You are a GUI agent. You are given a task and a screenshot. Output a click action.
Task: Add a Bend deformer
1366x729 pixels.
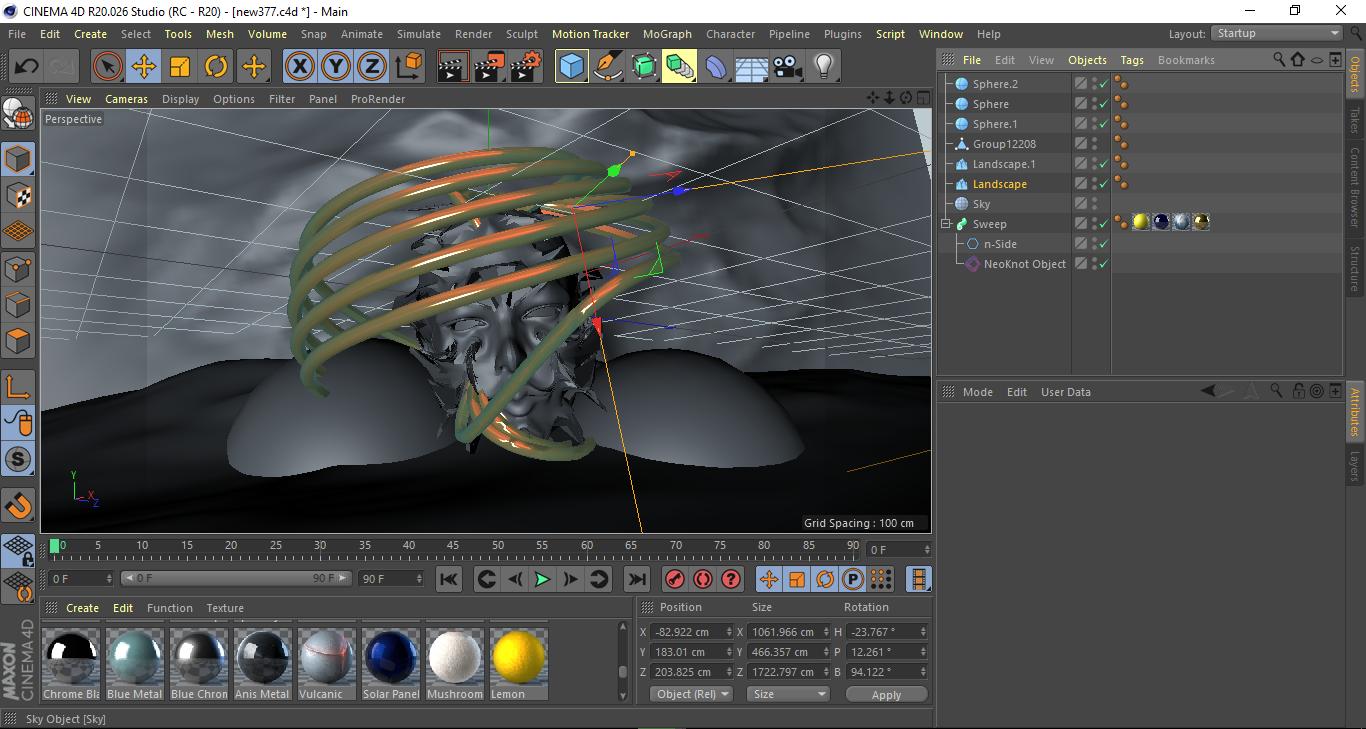716,67
